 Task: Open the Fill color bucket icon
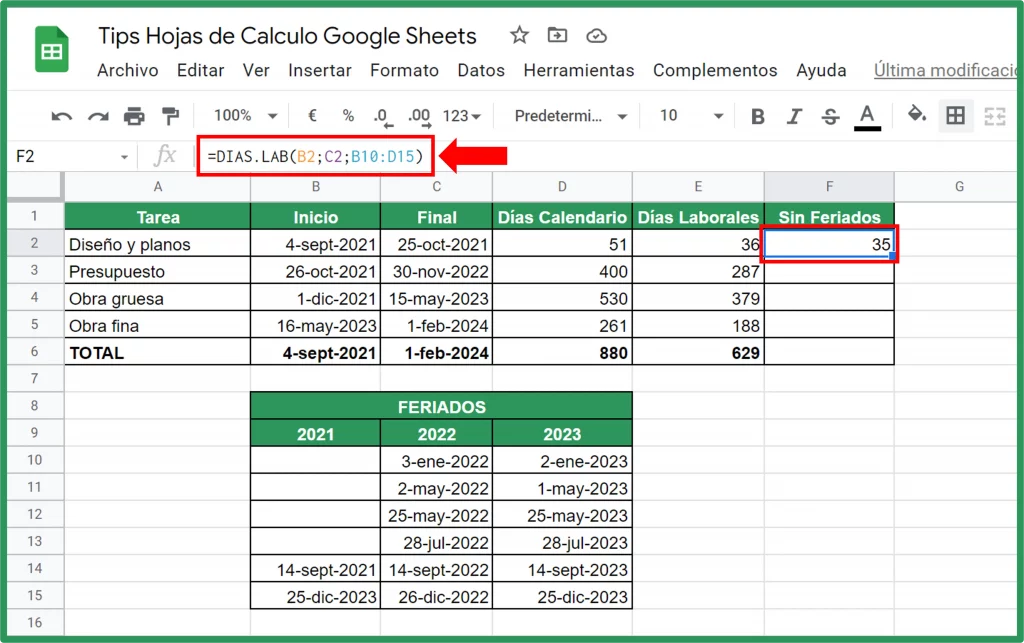click(917, 116)
